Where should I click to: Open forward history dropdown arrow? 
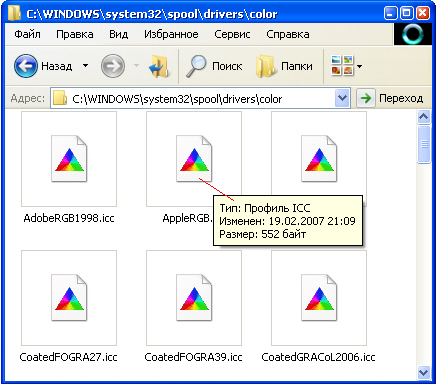tap(136, 66)
